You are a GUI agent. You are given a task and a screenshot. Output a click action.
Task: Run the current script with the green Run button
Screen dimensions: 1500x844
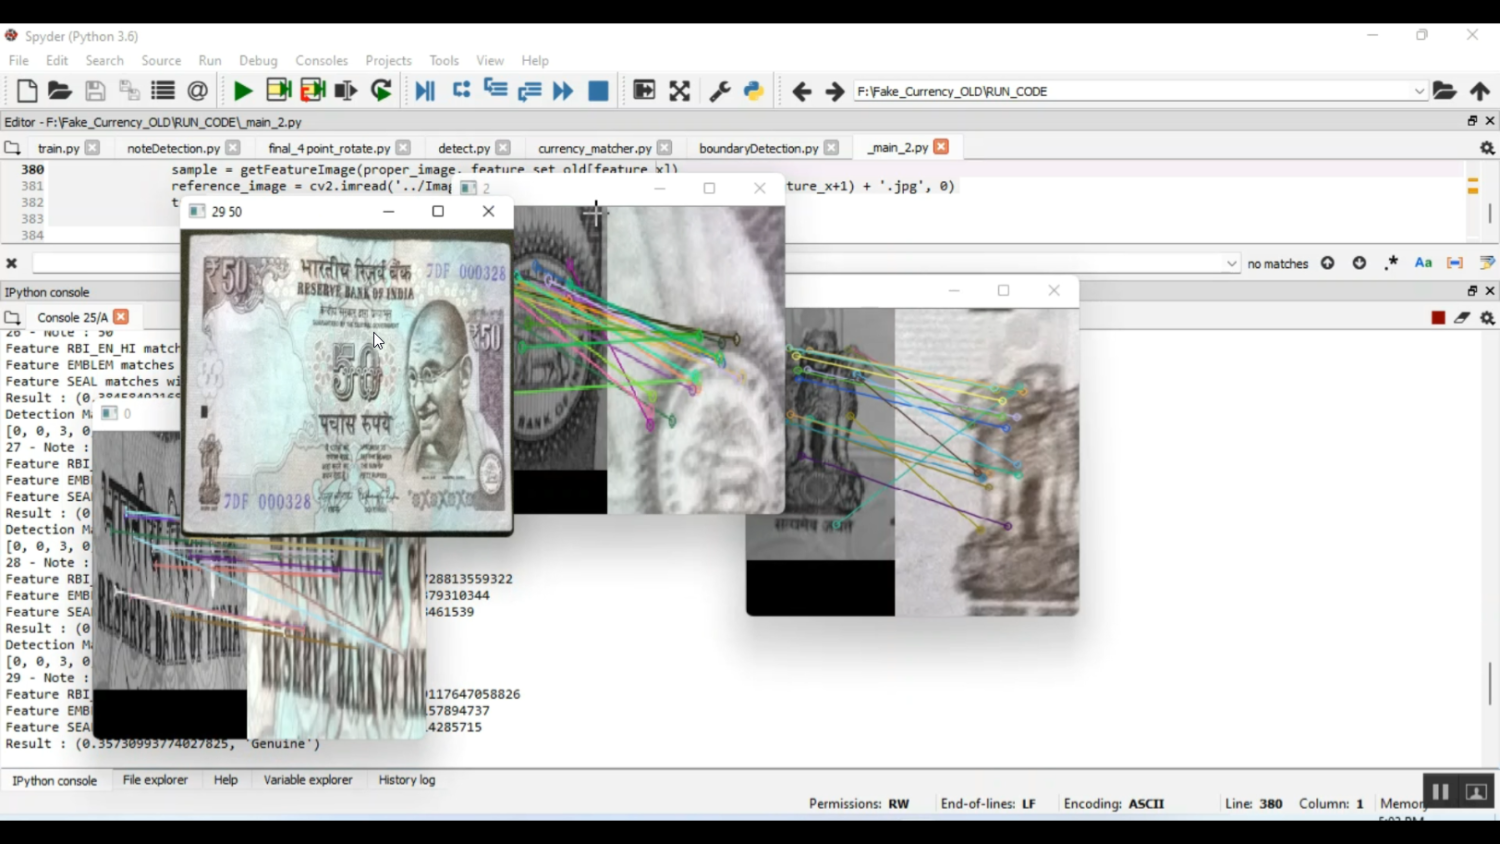[x=242, y=90]
